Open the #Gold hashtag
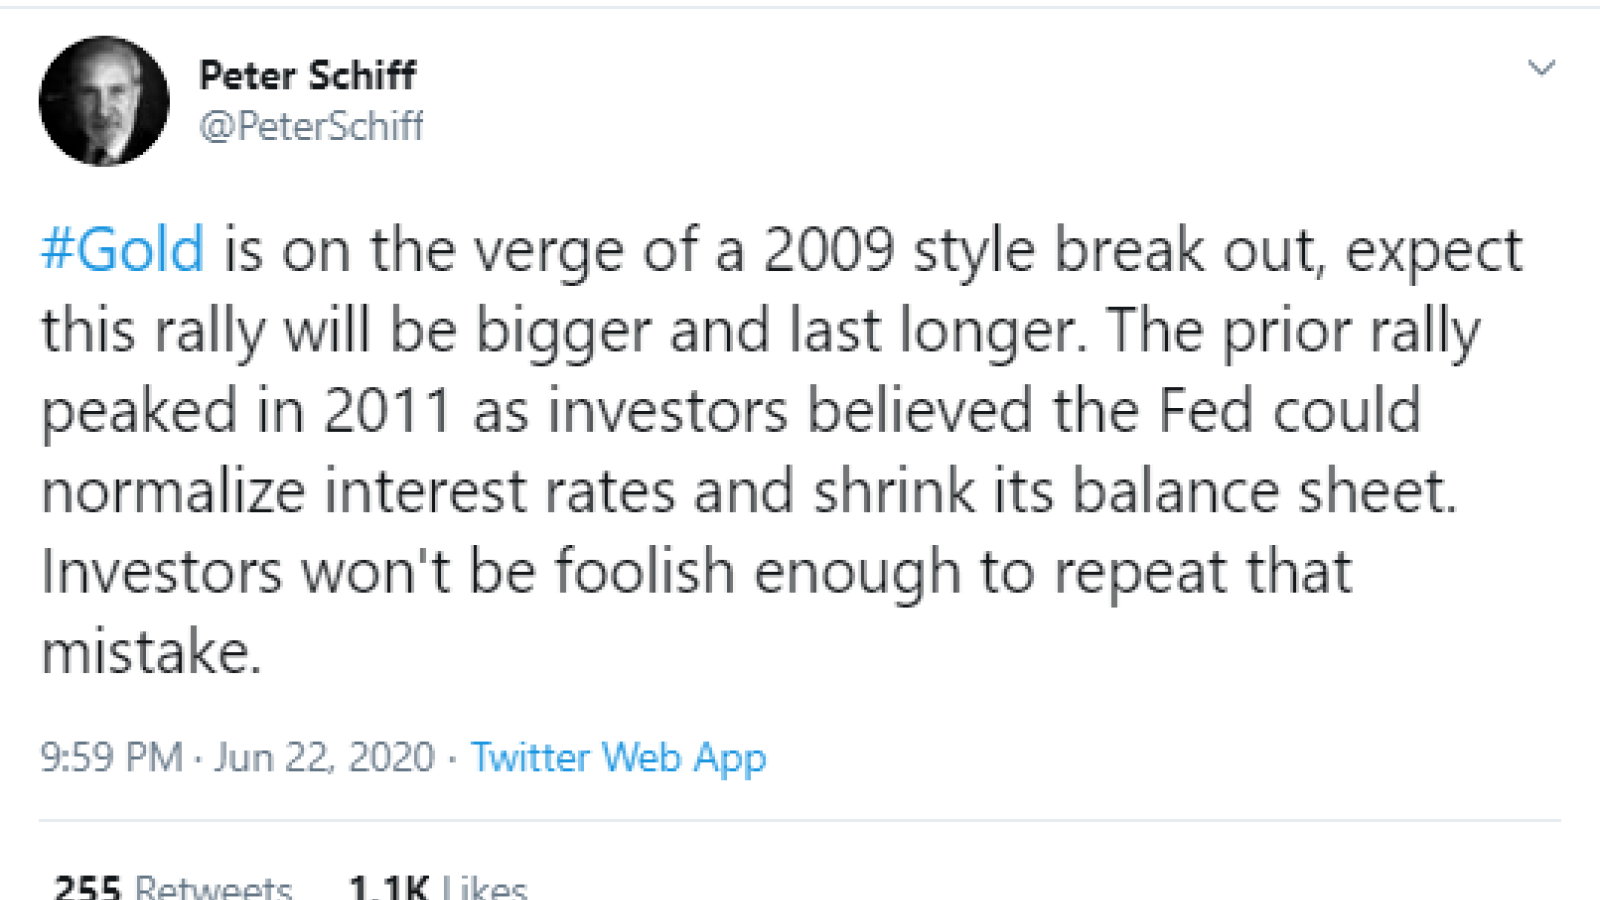 click(x=122, y=249)
